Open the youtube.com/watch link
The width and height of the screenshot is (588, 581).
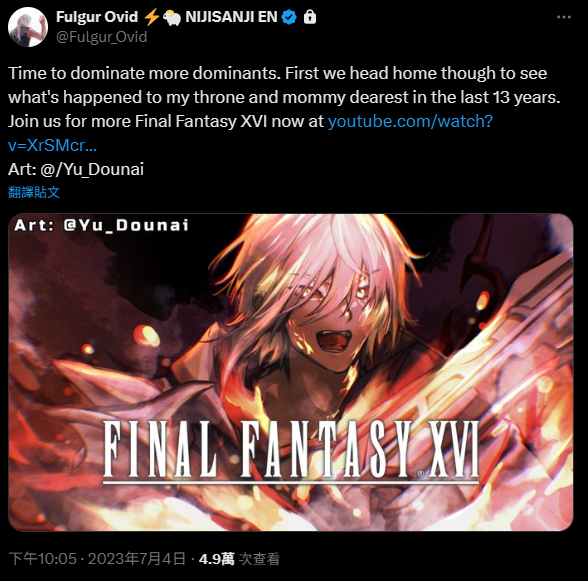pyautogui.click(x=410, y=121)
